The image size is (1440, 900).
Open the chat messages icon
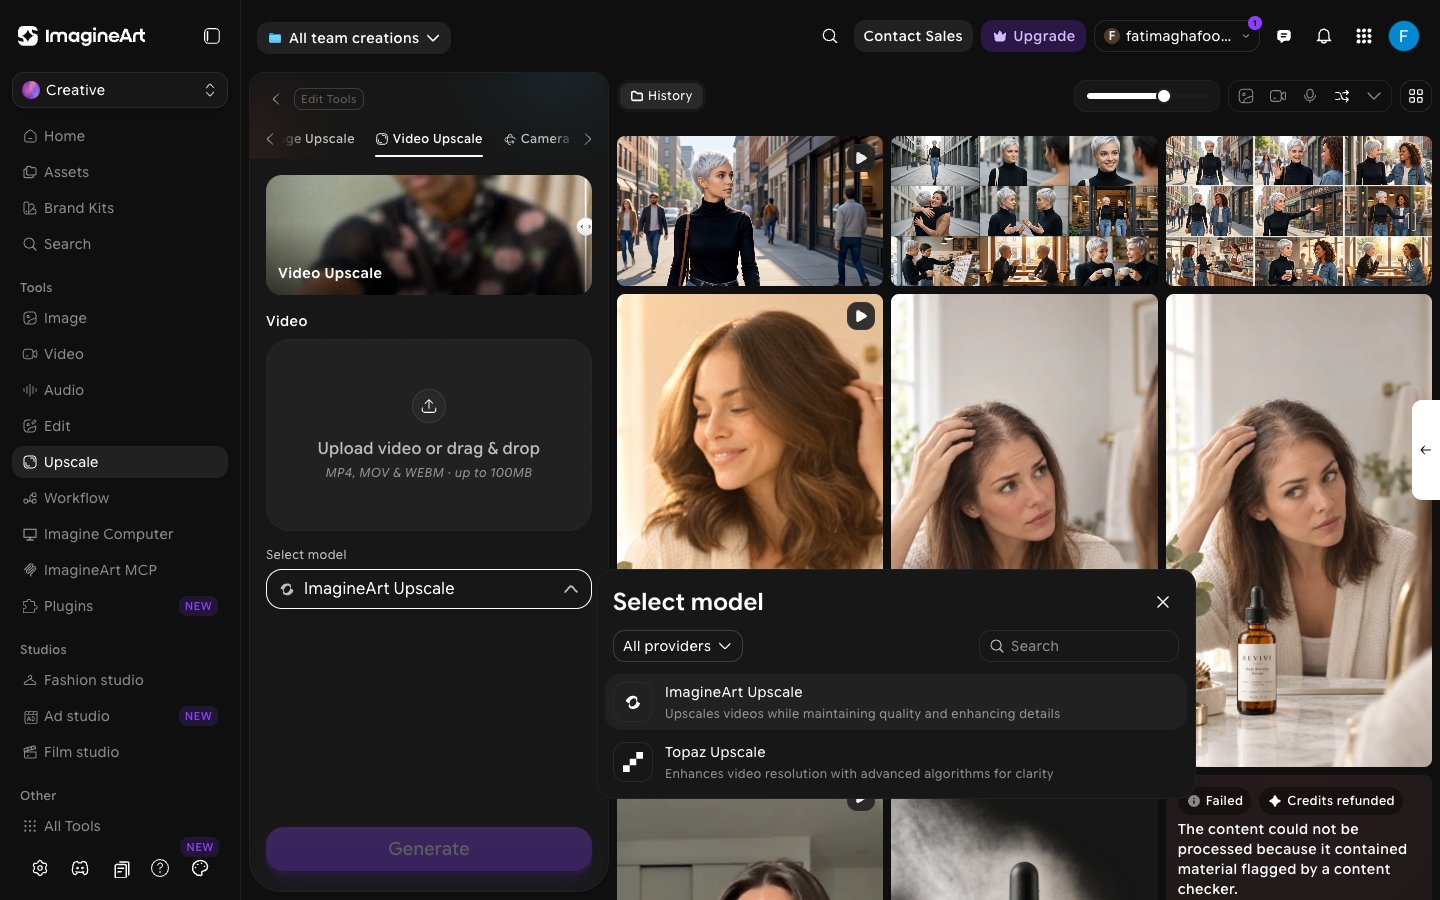(1284, 36)
